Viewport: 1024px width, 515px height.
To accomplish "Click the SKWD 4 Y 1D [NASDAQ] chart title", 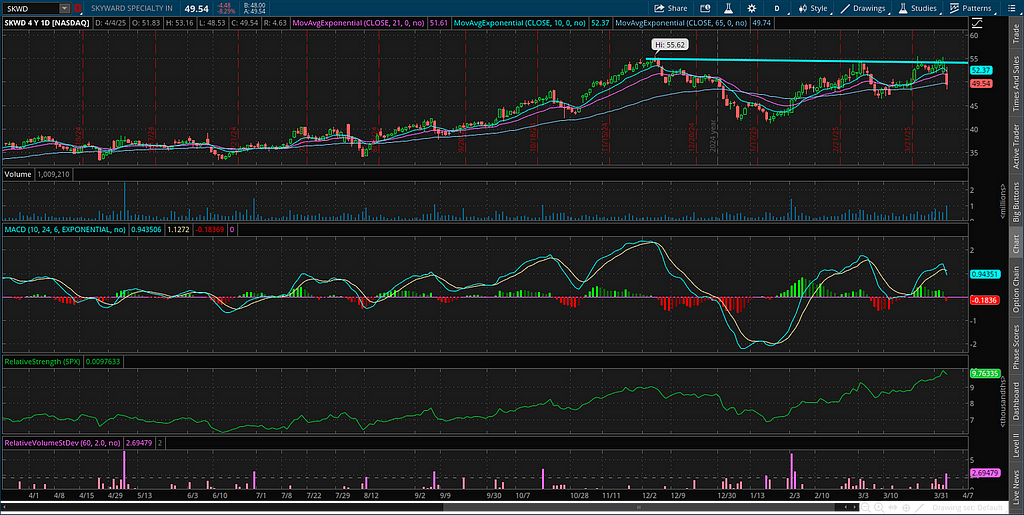I will [47, 22].
